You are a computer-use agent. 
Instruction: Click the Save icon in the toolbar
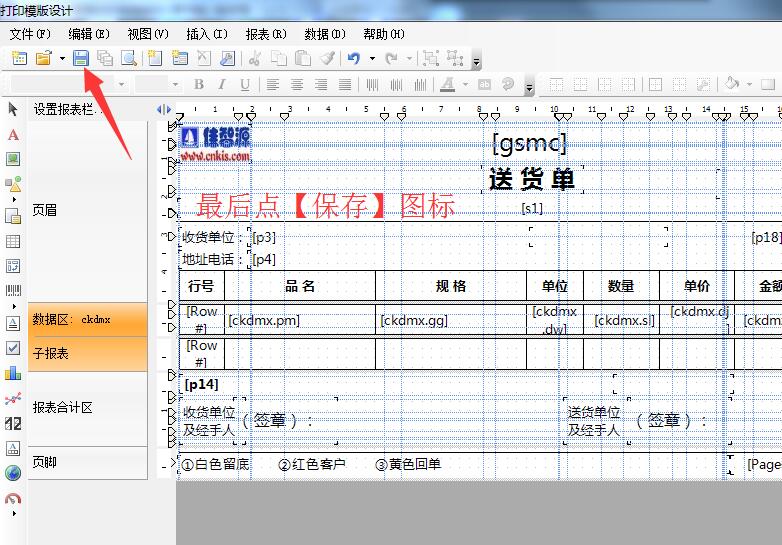coord(81,59)
